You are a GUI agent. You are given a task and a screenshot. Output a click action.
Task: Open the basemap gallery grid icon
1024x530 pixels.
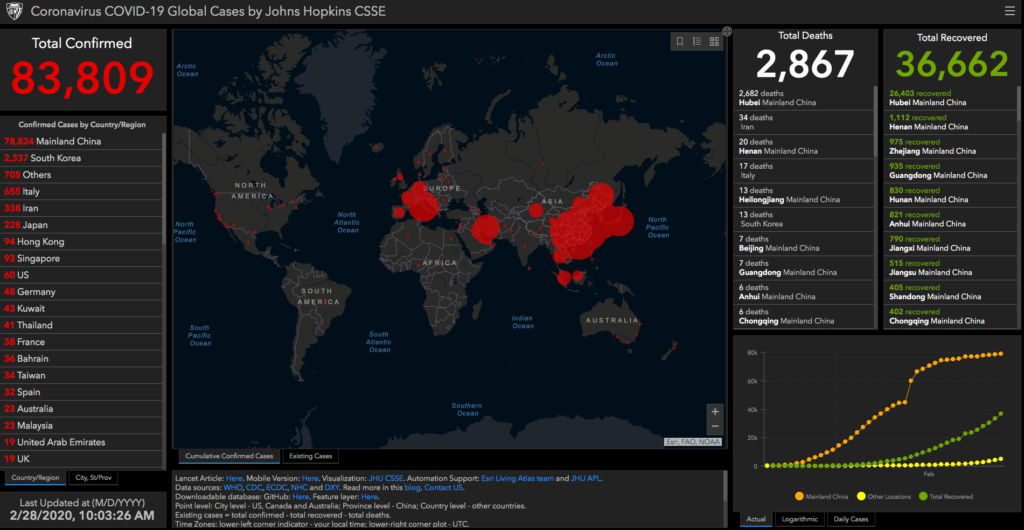(714, 41)
